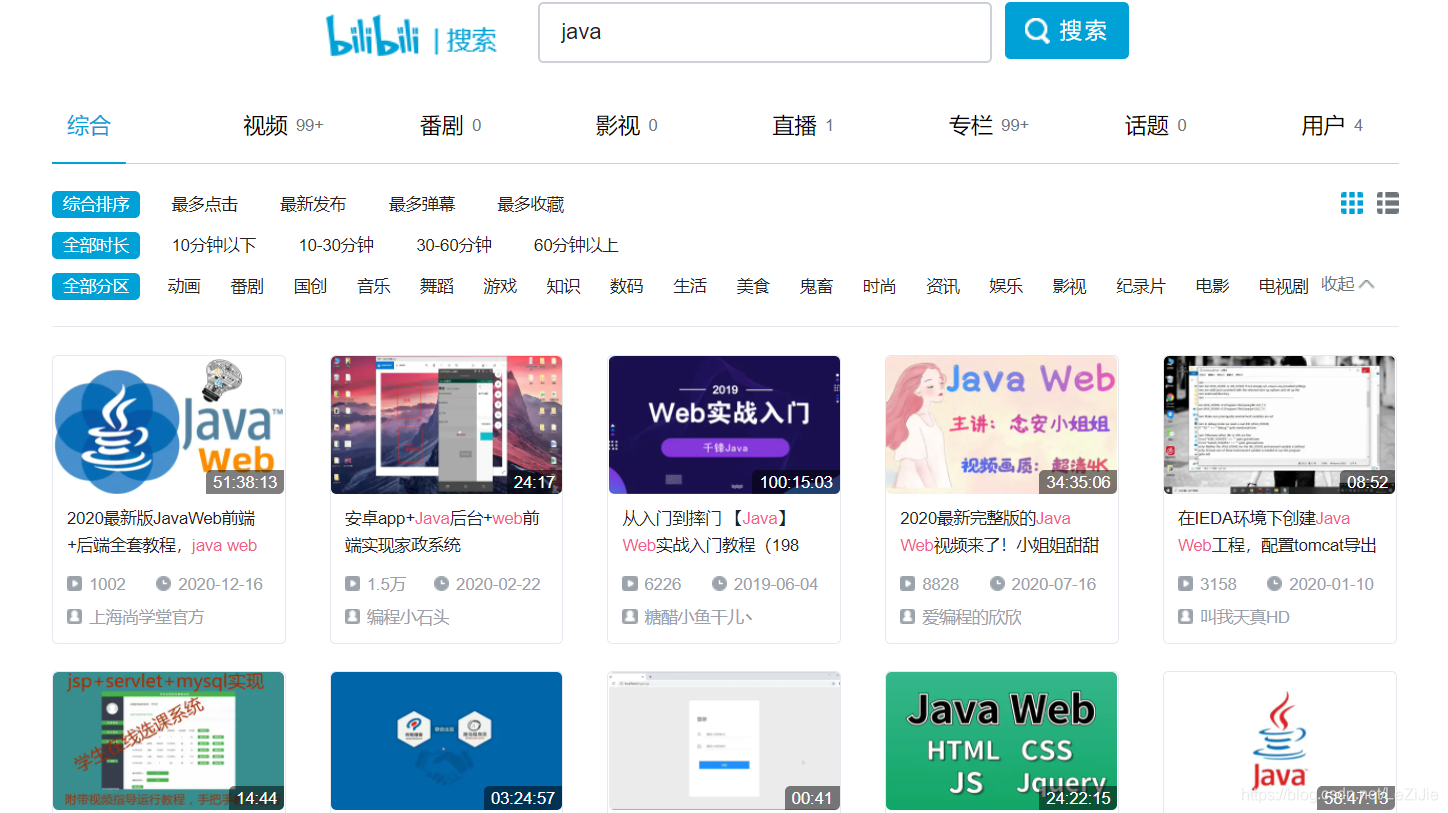This screenshot has height=813, width=1448.
Task: Click uploader icon beside 上海尚学堂官方
Action: point(75,617)
